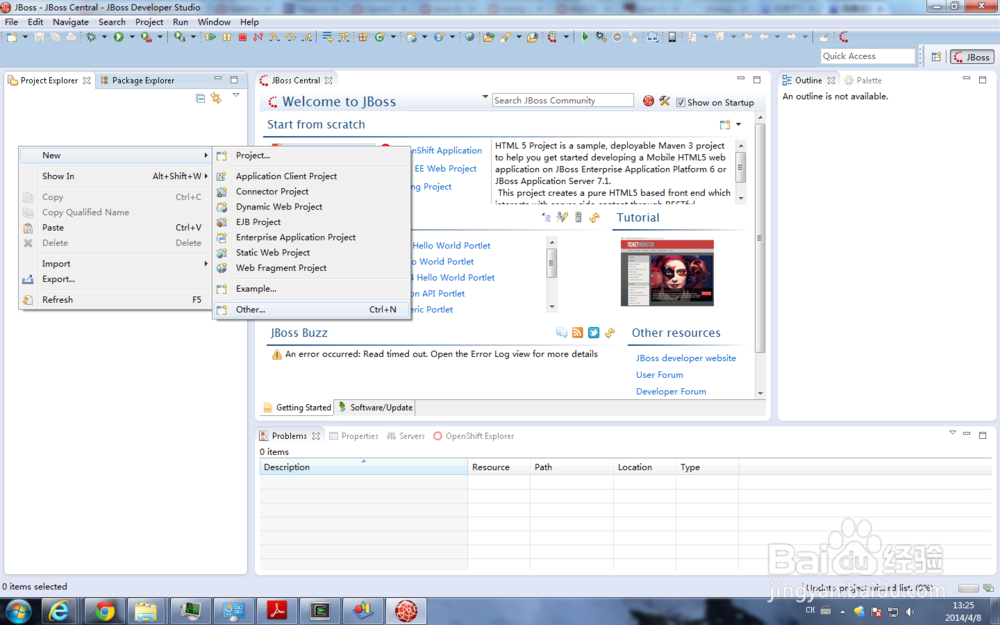The image size is (1000, 625).
Task: Click the Chrome taskbar icon
Action: [105, 611]
